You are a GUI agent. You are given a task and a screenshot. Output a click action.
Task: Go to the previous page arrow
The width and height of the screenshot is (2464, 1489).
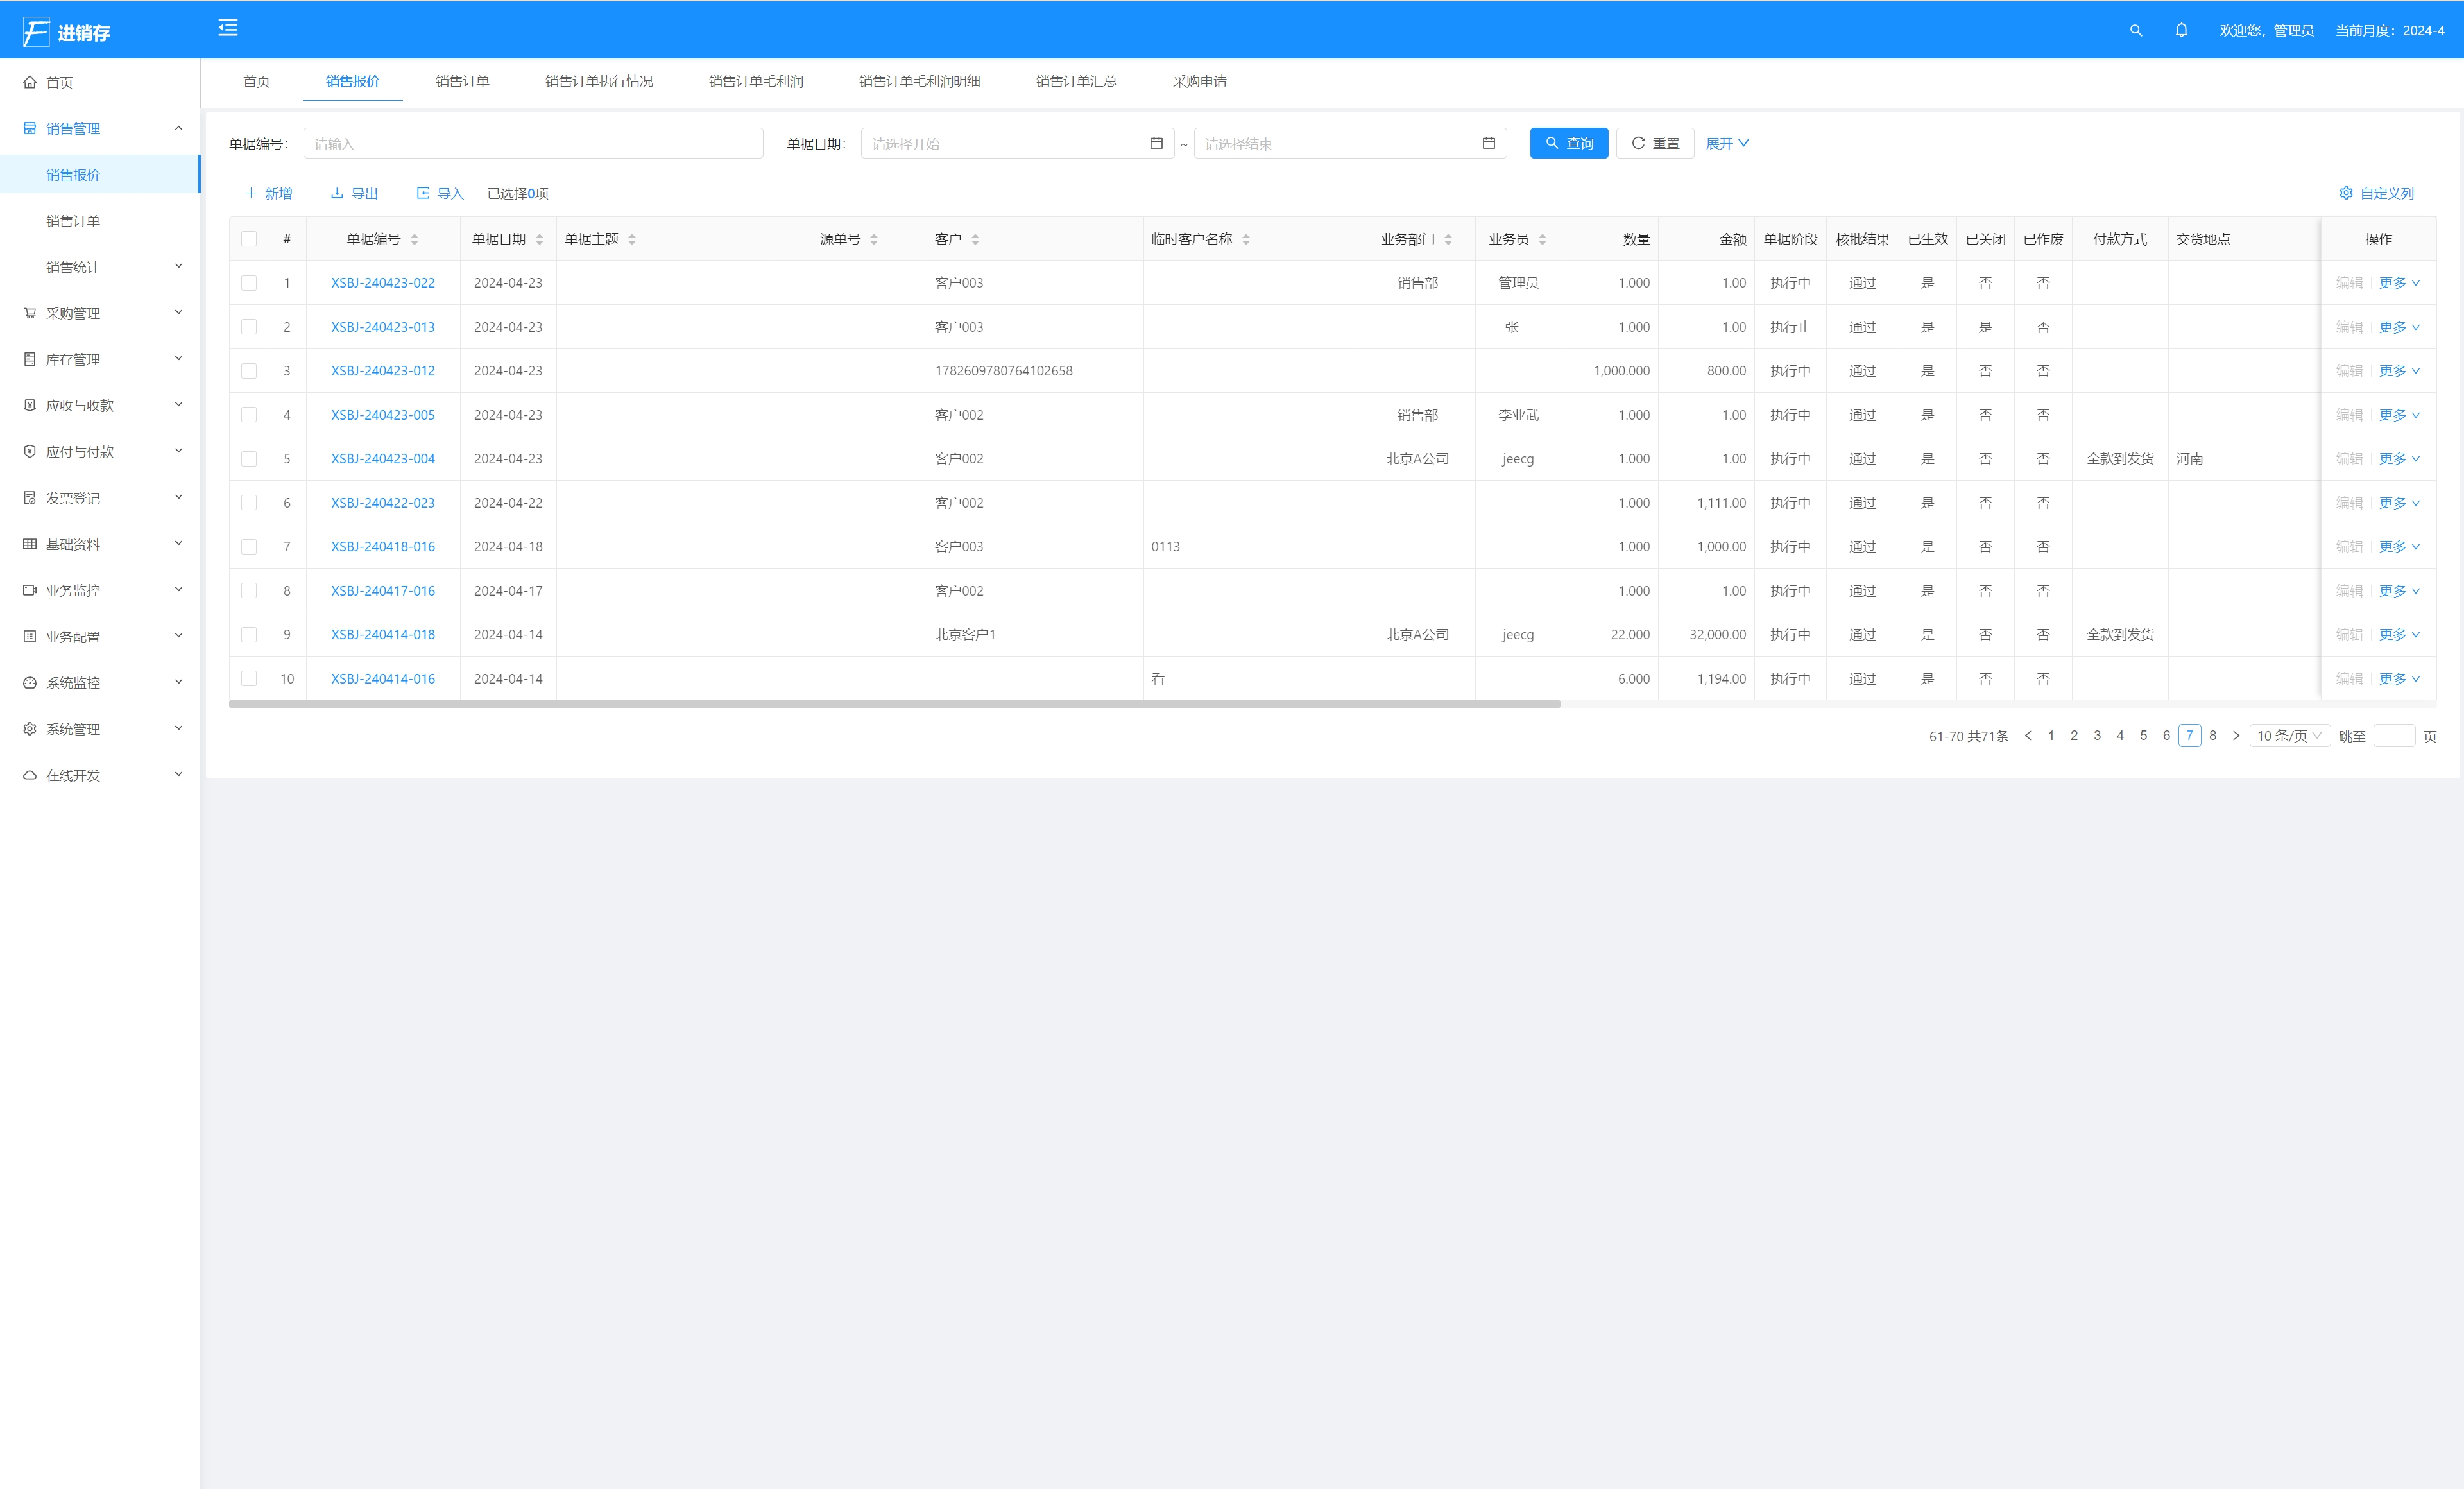point(2027,735)
